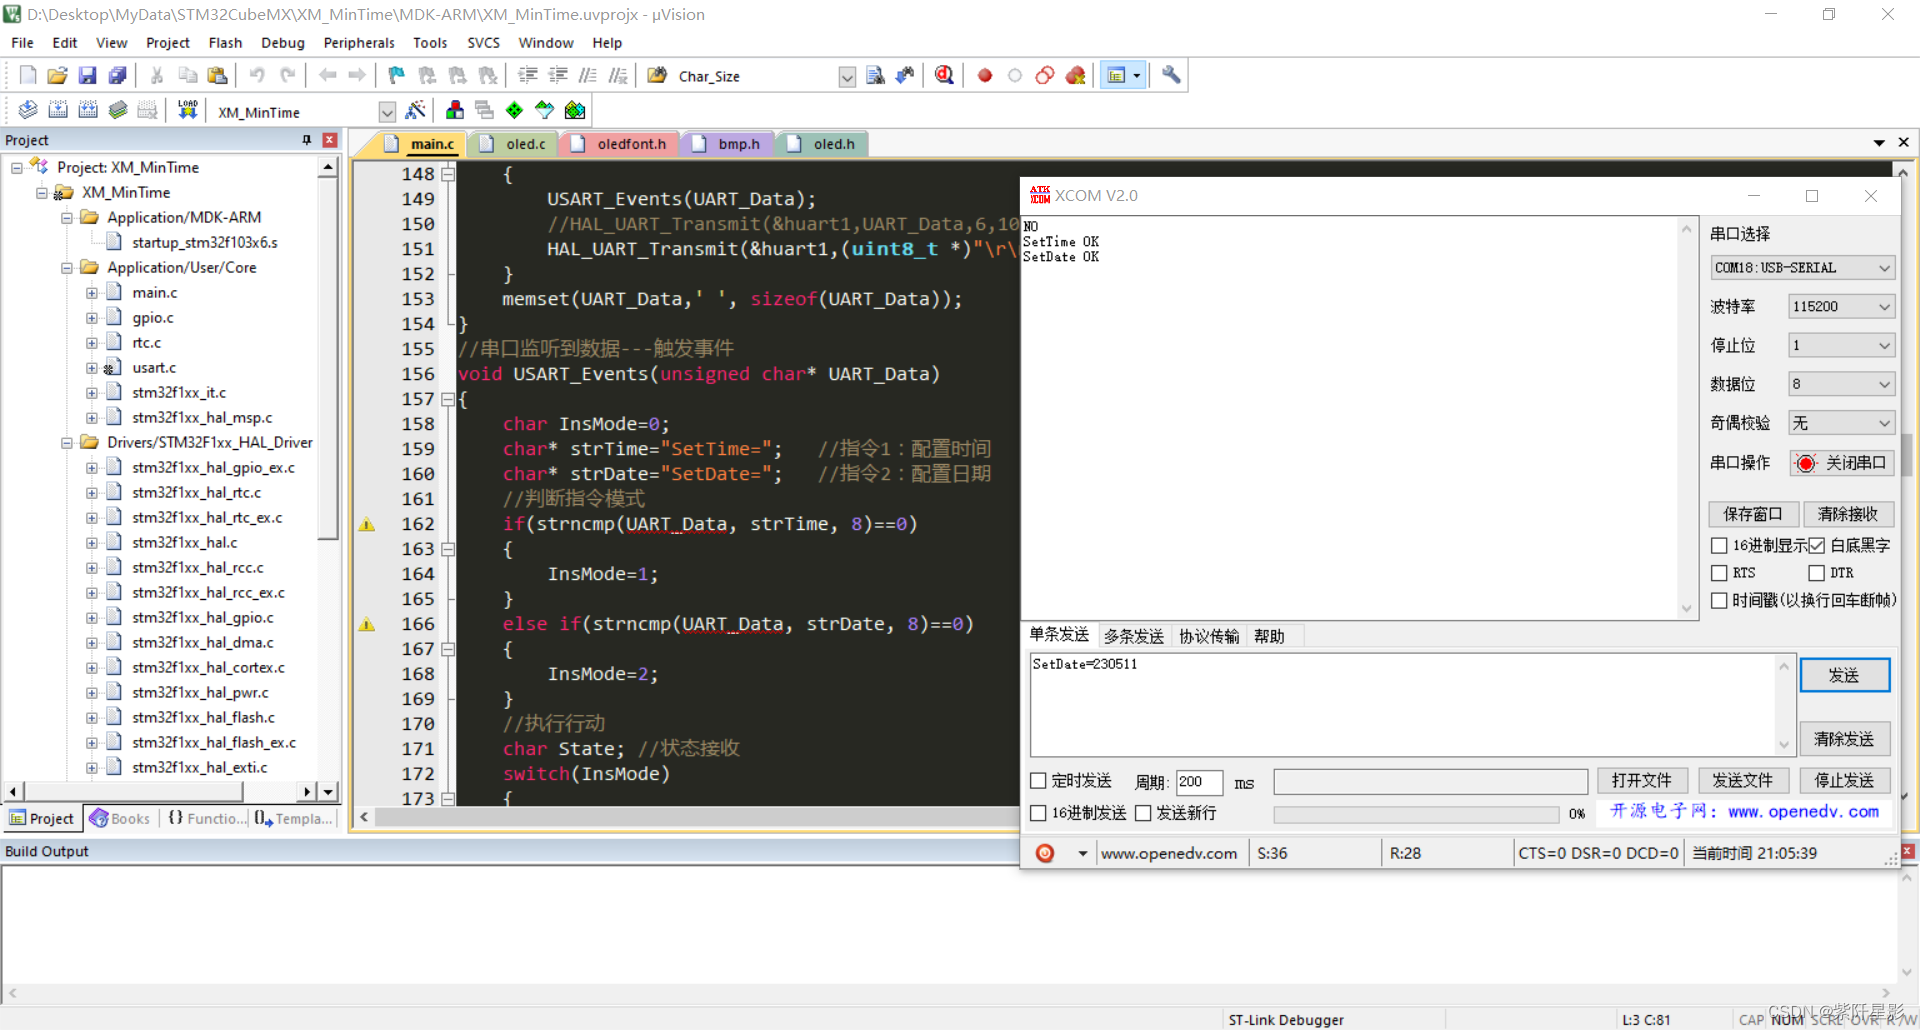Open the 奇偶校验 parity dropdown
This screenshot has width=1920, height=1030.
click(1841, 423)
